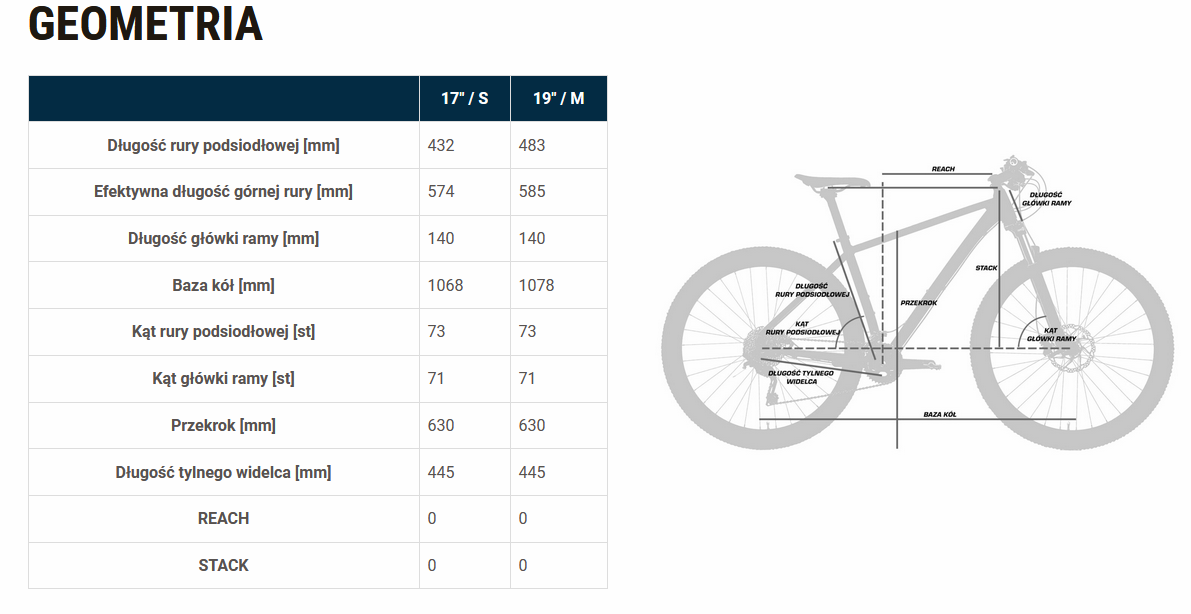Select the 19" / M size column header

pos(557,99)
